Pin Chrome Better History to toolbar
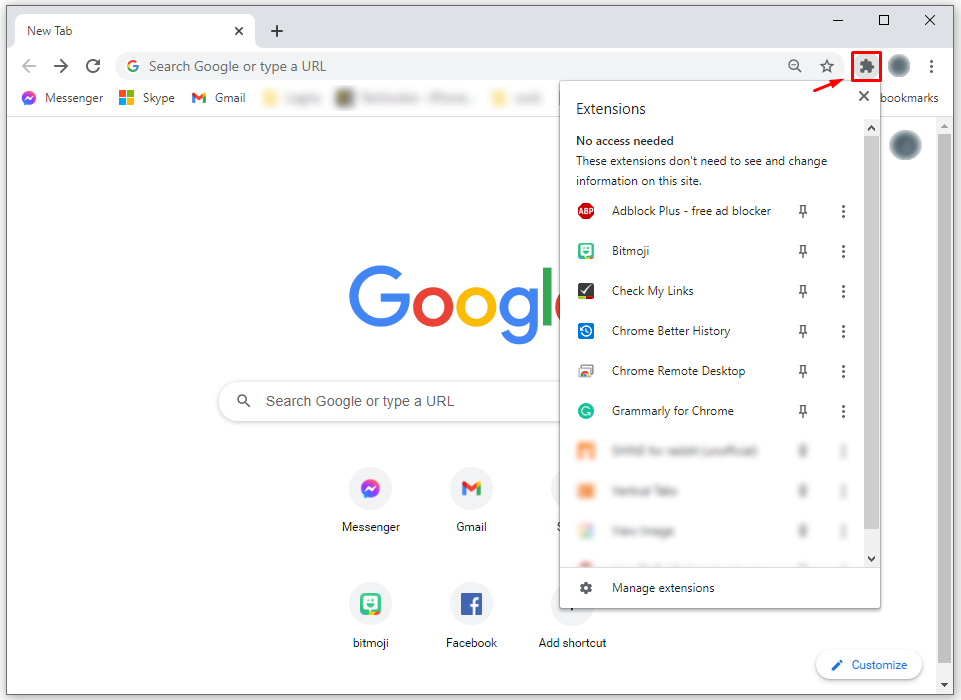 tap(802, 331)
